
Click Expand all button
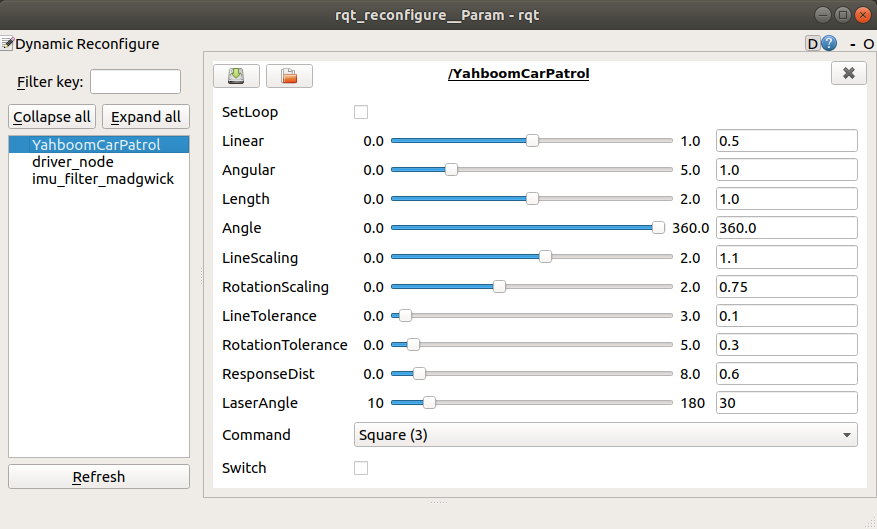coord(146,117)
